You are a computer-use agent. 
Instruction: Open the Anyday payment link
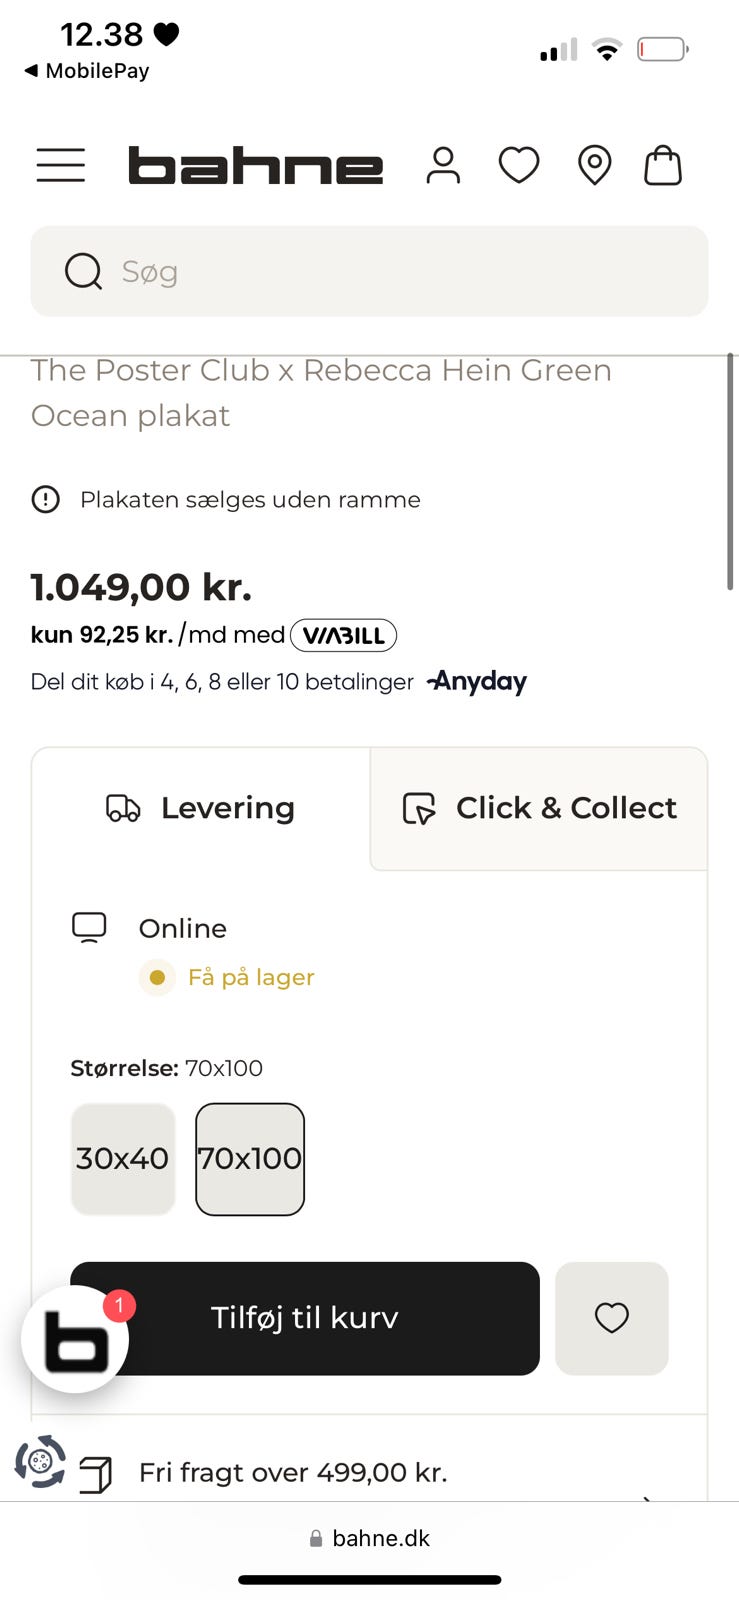point(477,682)
